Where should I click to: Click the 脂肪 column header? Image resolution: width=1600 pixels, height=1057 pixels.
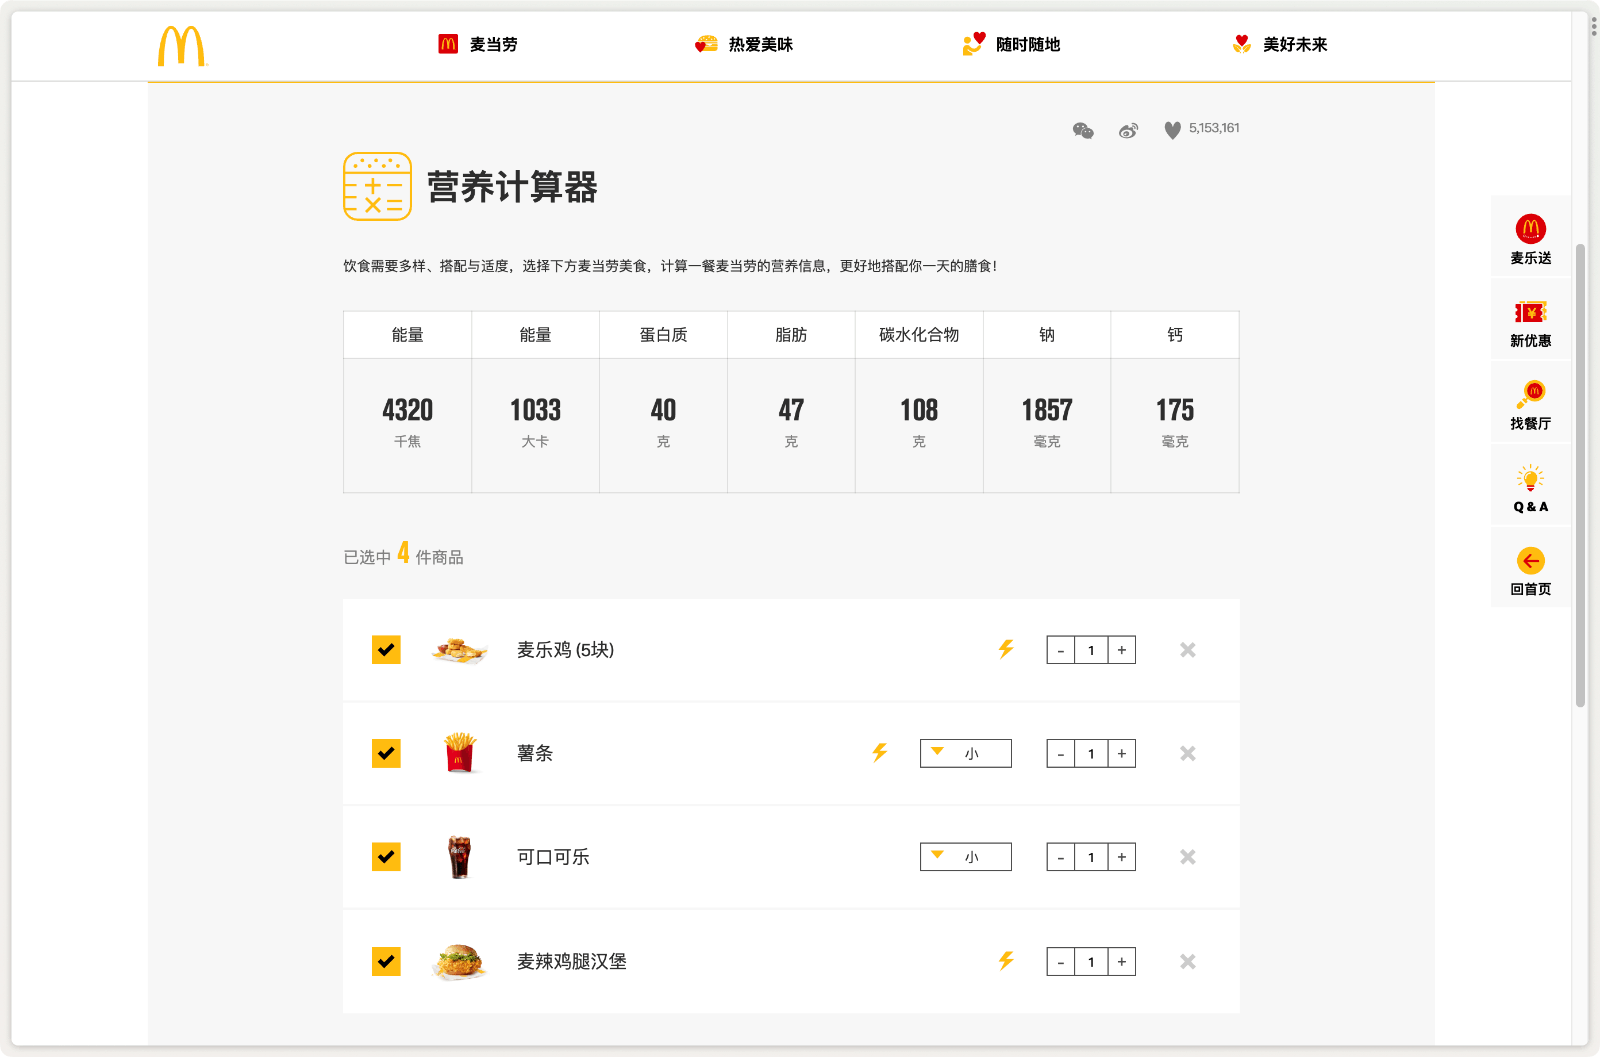pyautogui.click(x=791, y=335)
